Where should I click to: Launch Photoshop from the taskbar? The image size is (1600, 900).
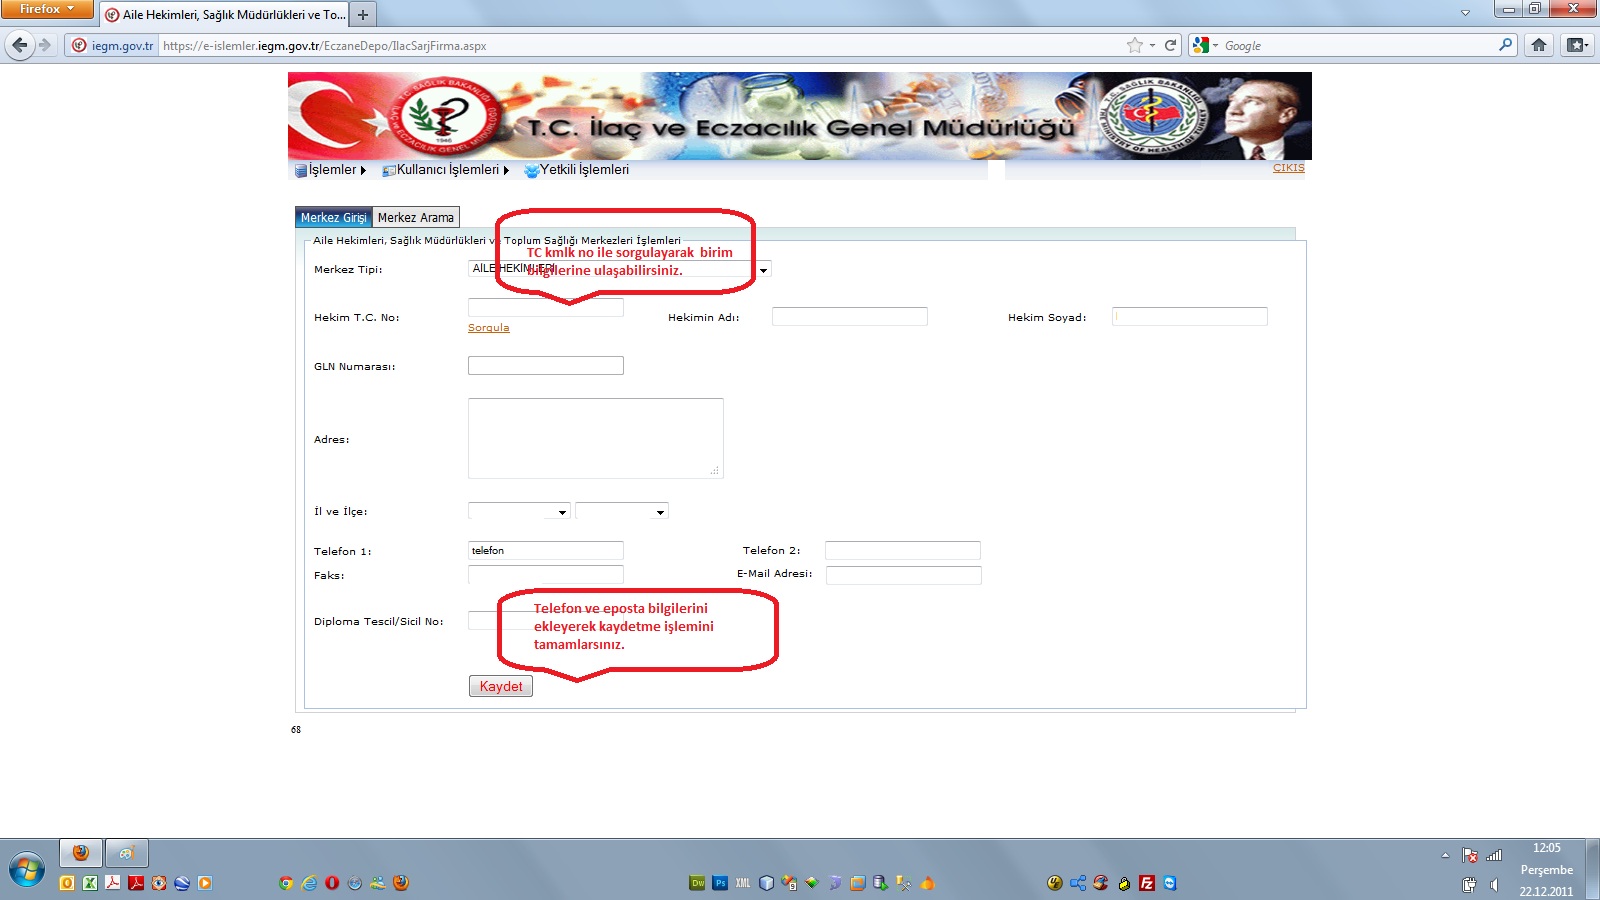[720, 883]
